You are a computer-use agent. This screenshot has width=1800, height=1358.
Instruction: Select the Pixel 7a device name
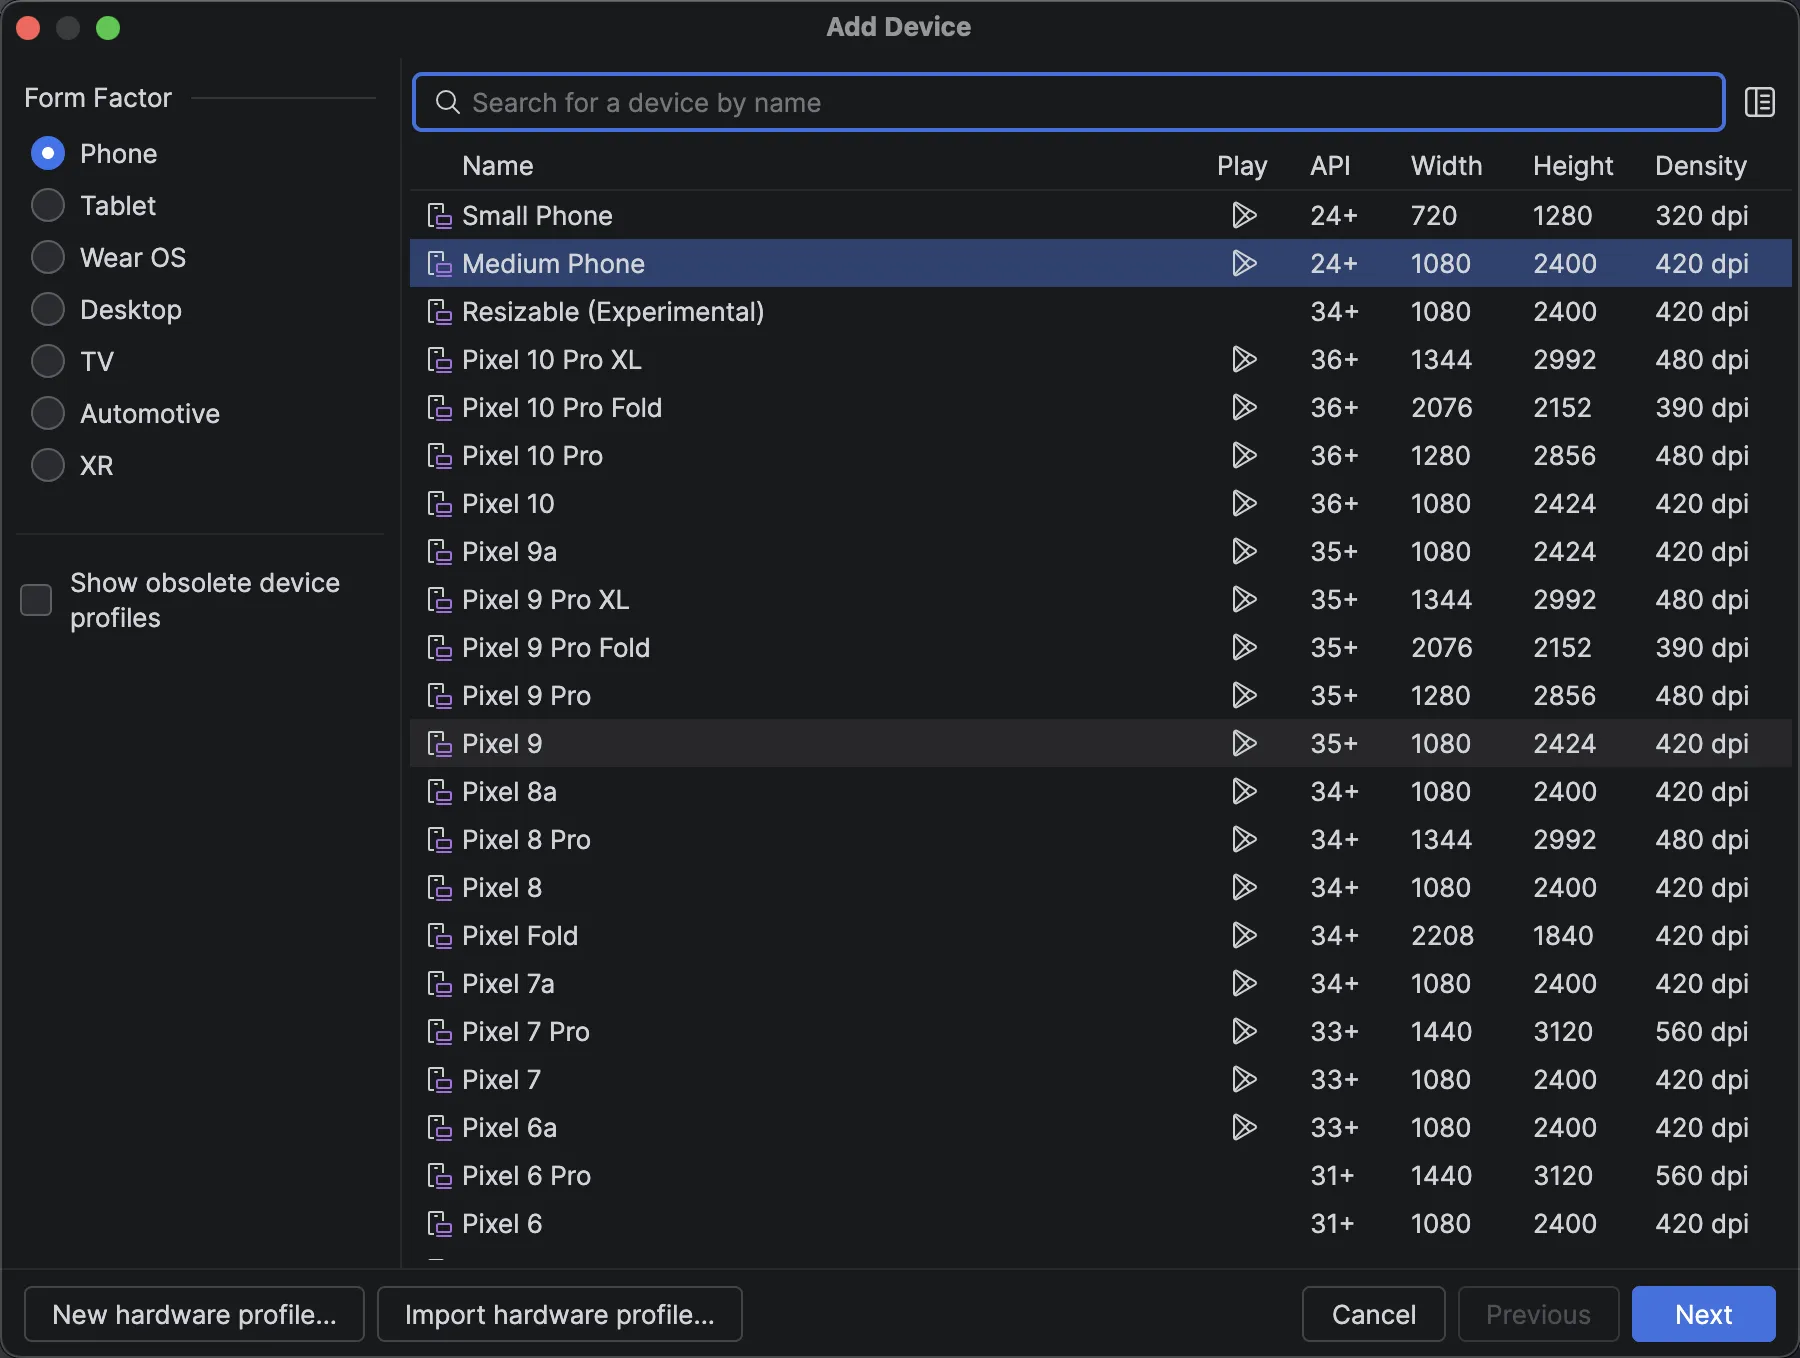pyautogui.click(x=508, y=984)
